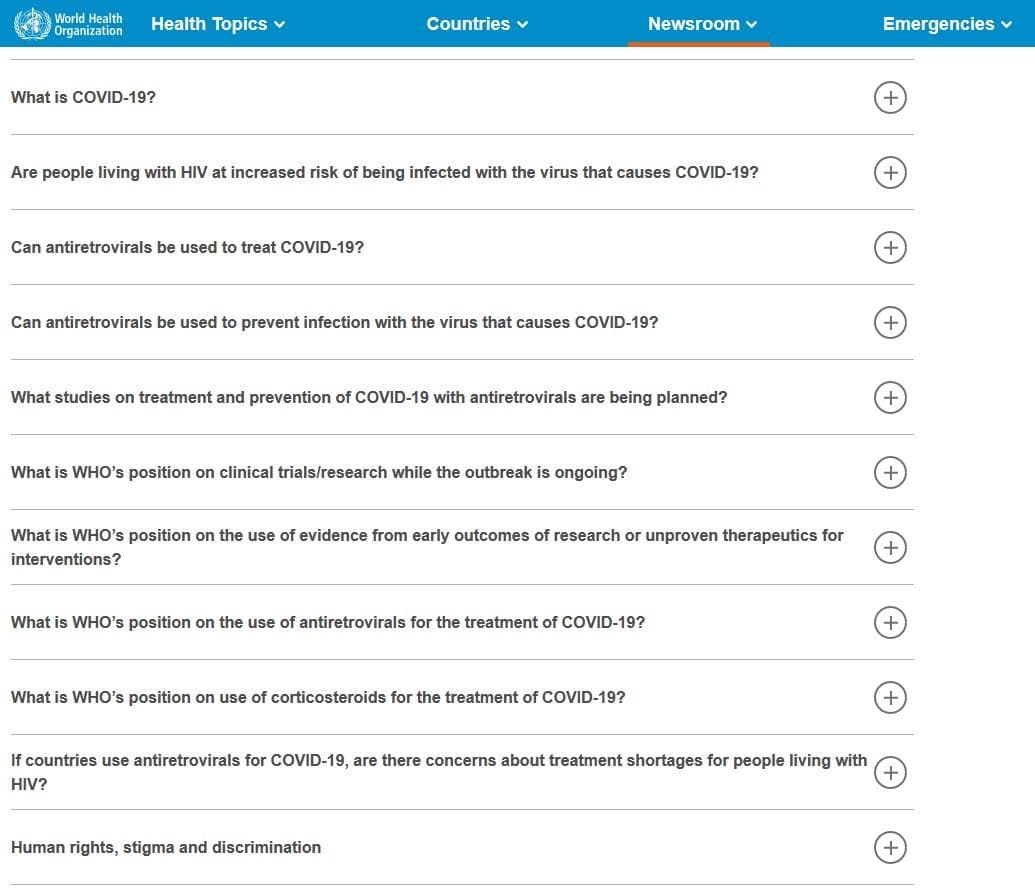Click plus icon for corticosteroids question
The image size is (1035, 891).
pos(890,697)
